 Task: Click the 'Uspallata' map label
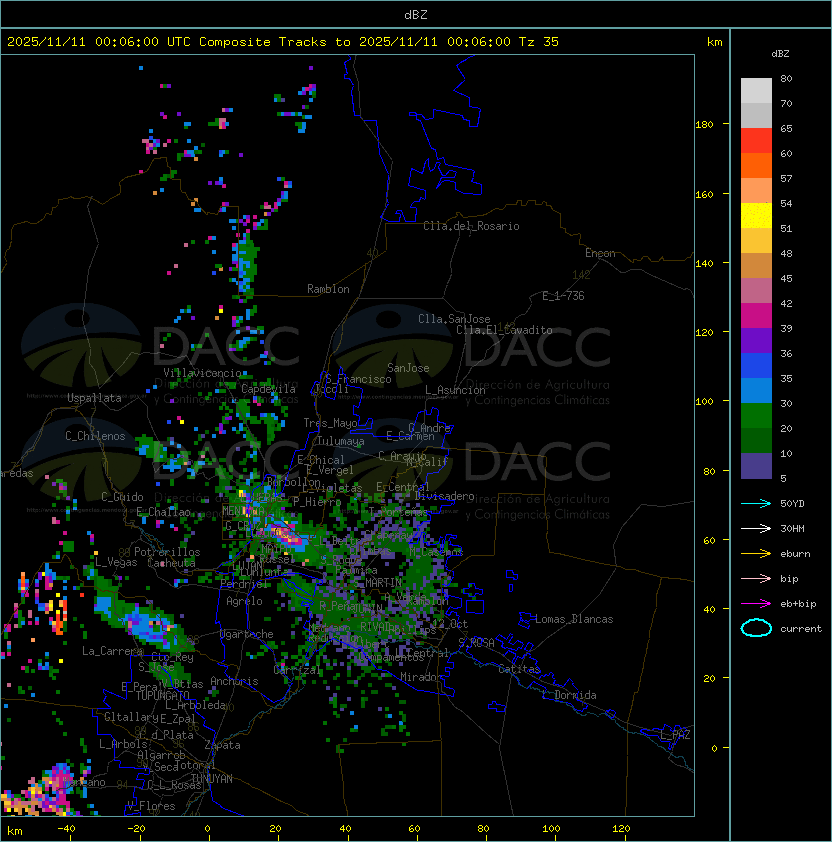[x=94, y=398]
